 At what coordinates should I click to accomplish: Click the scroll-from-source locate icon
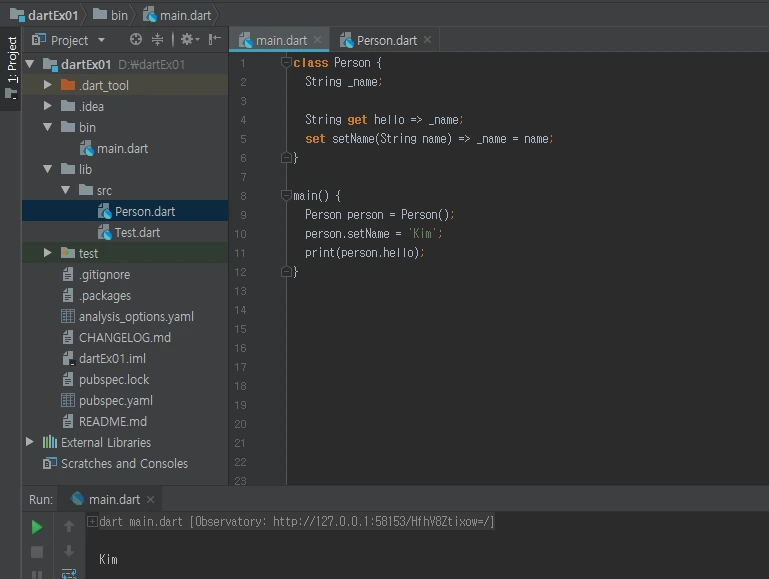point(136,40)
